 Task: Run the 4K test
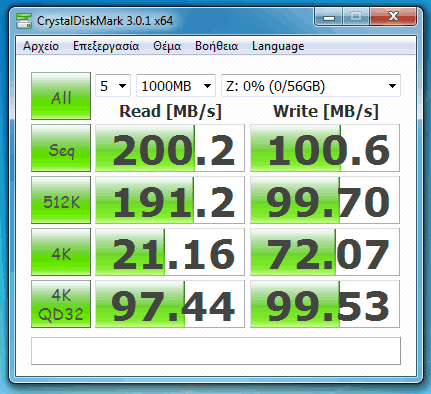click(61, 252)
